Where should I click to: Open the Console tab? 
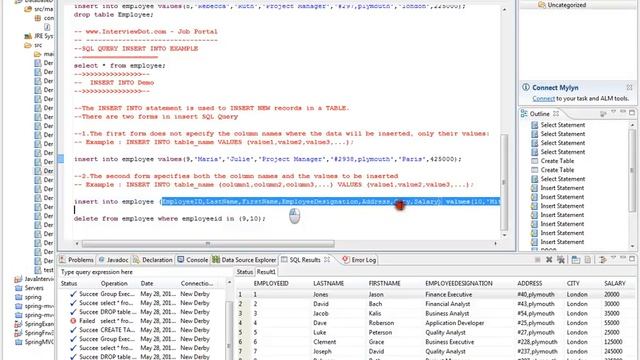pyautogui.click(x=193, y=260)
